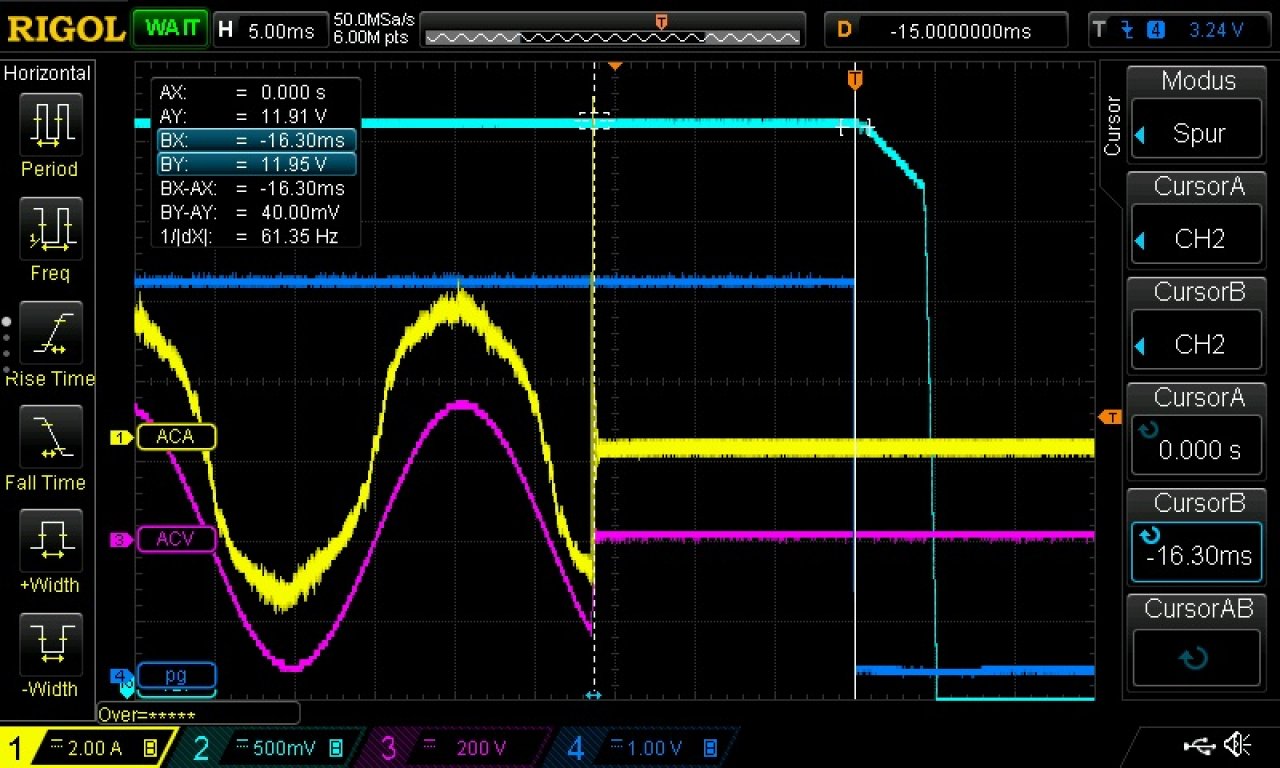Toggle channel 3 200 V tab
Viewport: 1280px width, 768px height.
coord(456,748)
